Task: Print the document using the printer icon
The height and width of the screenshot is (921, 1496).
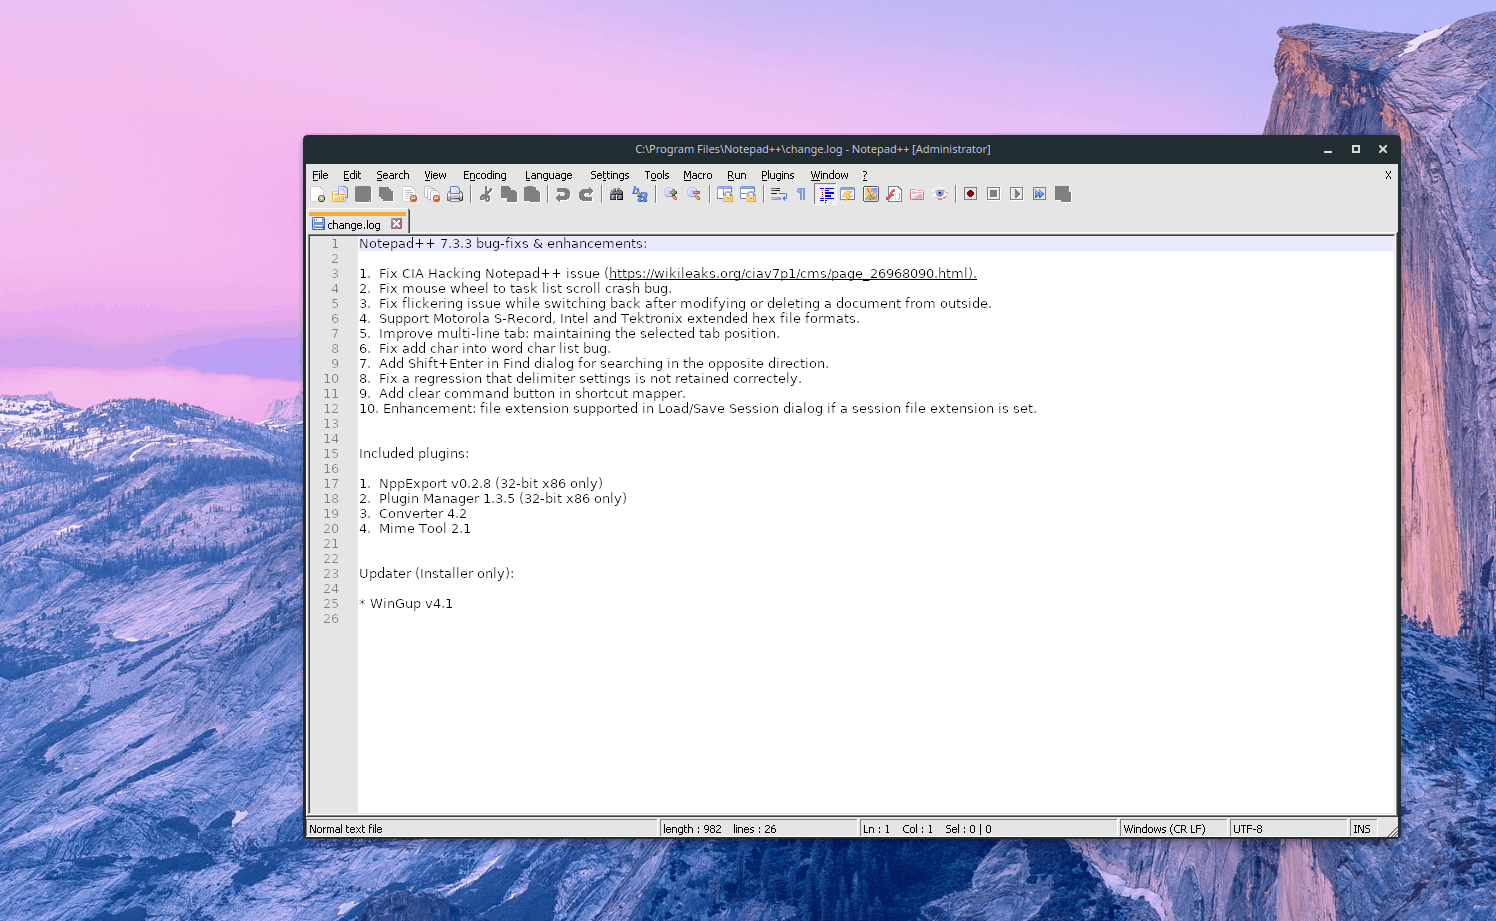Action: coord(455,194)
